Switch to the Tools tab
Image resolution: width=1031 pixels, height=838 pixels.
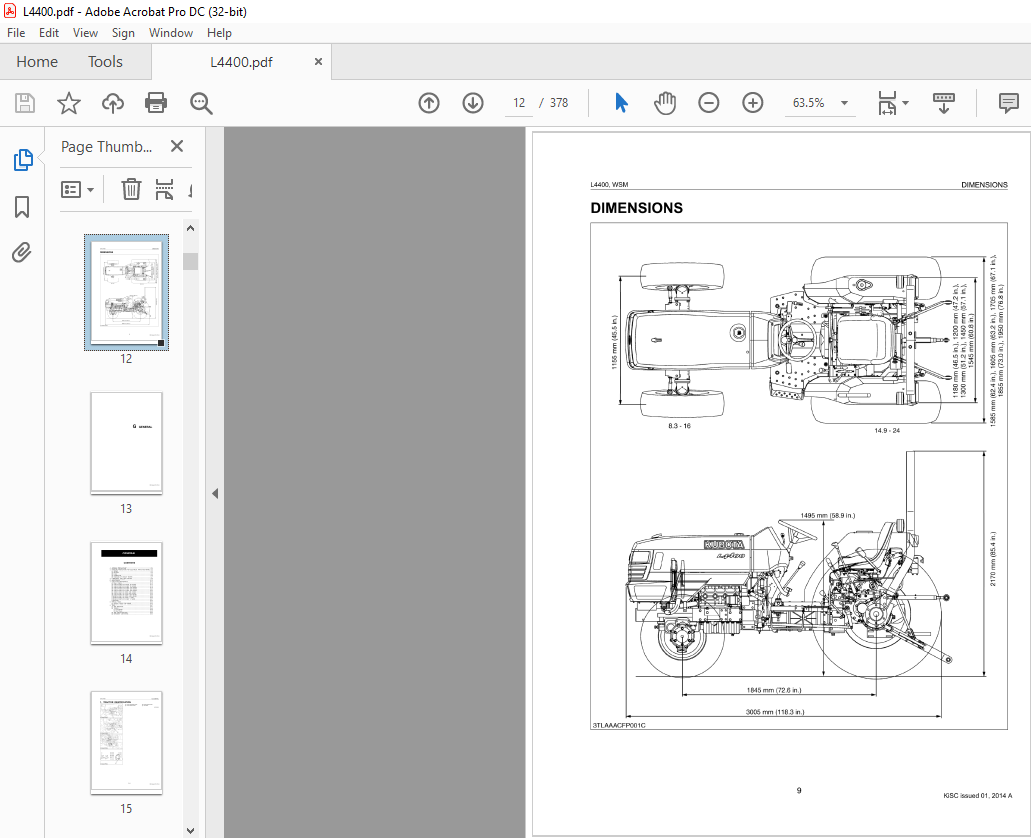105,62
